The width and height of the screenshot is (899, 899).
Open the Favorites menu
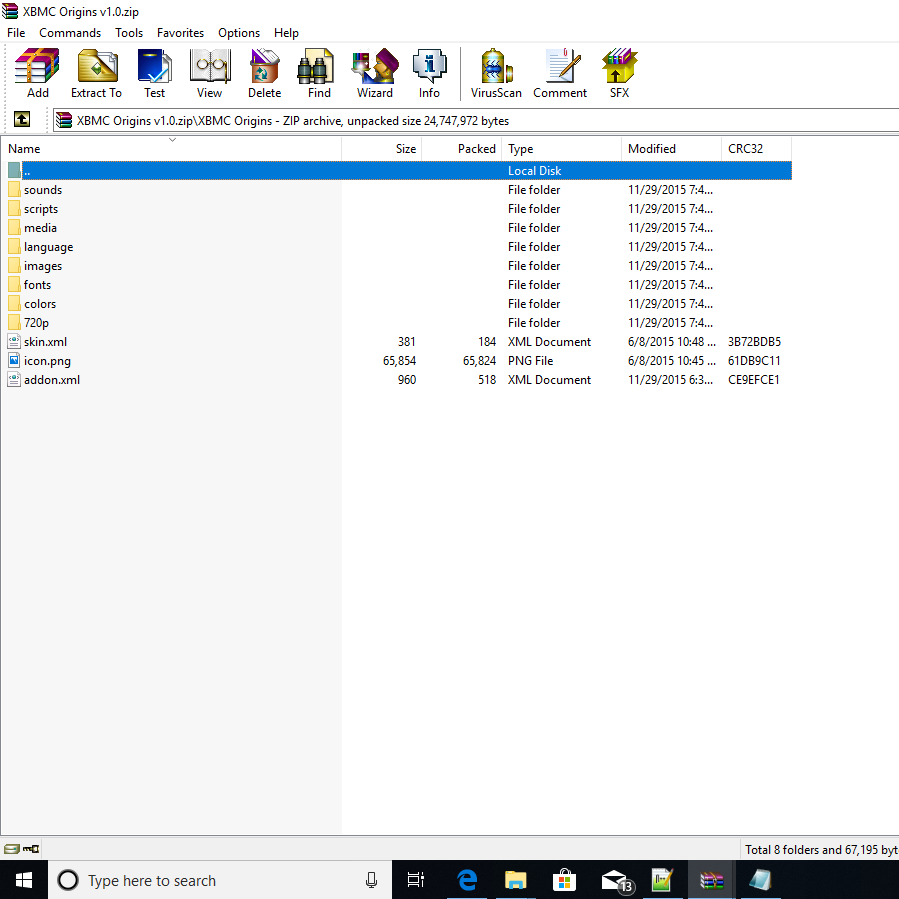180,33
